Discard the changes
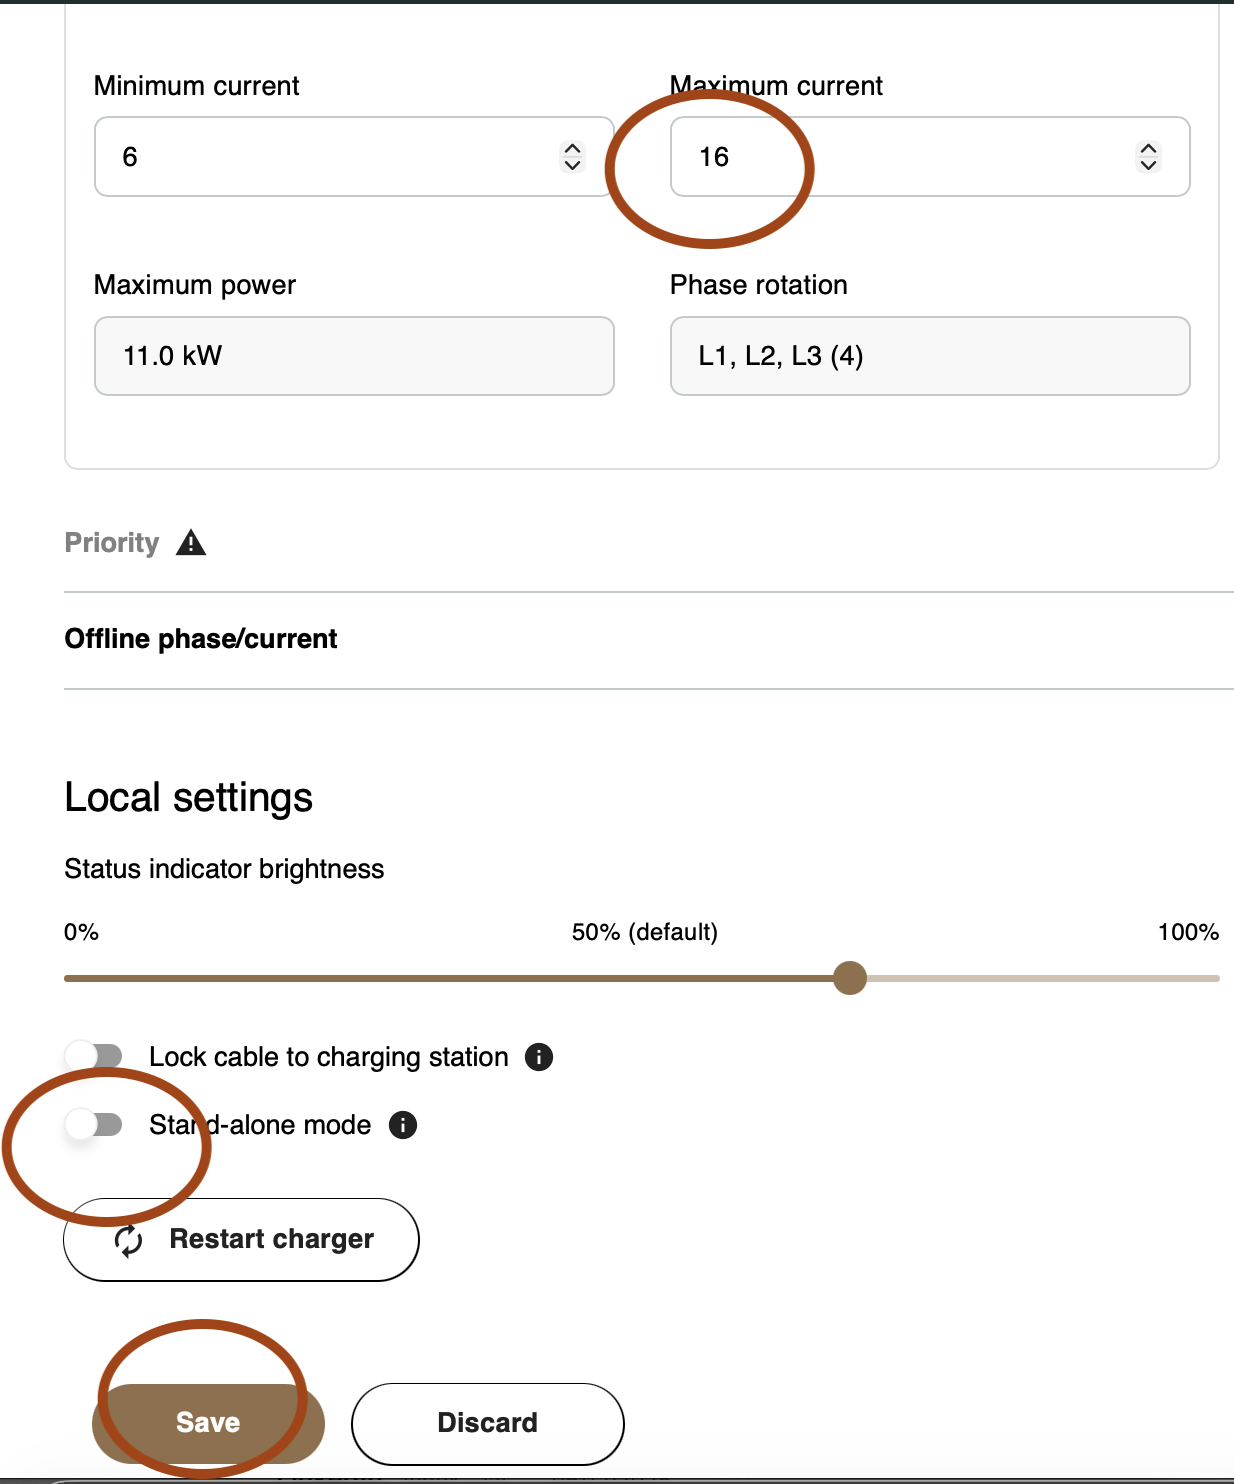This screenshot has height=1484, width=1234. tap(487, 1423)
